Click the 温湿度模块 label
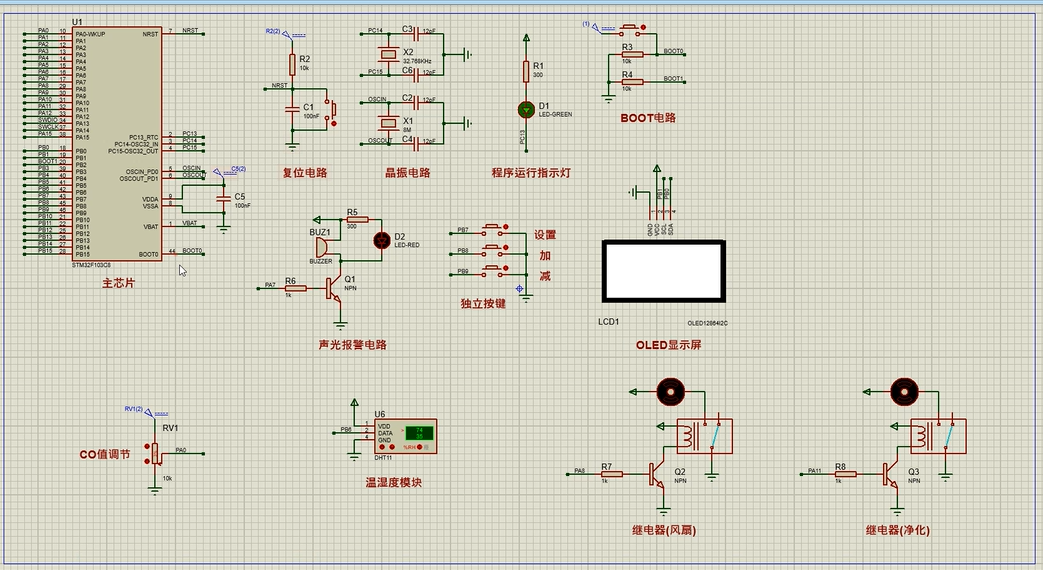This screenshot has width=1043, height=570. [x=393, y=482]
